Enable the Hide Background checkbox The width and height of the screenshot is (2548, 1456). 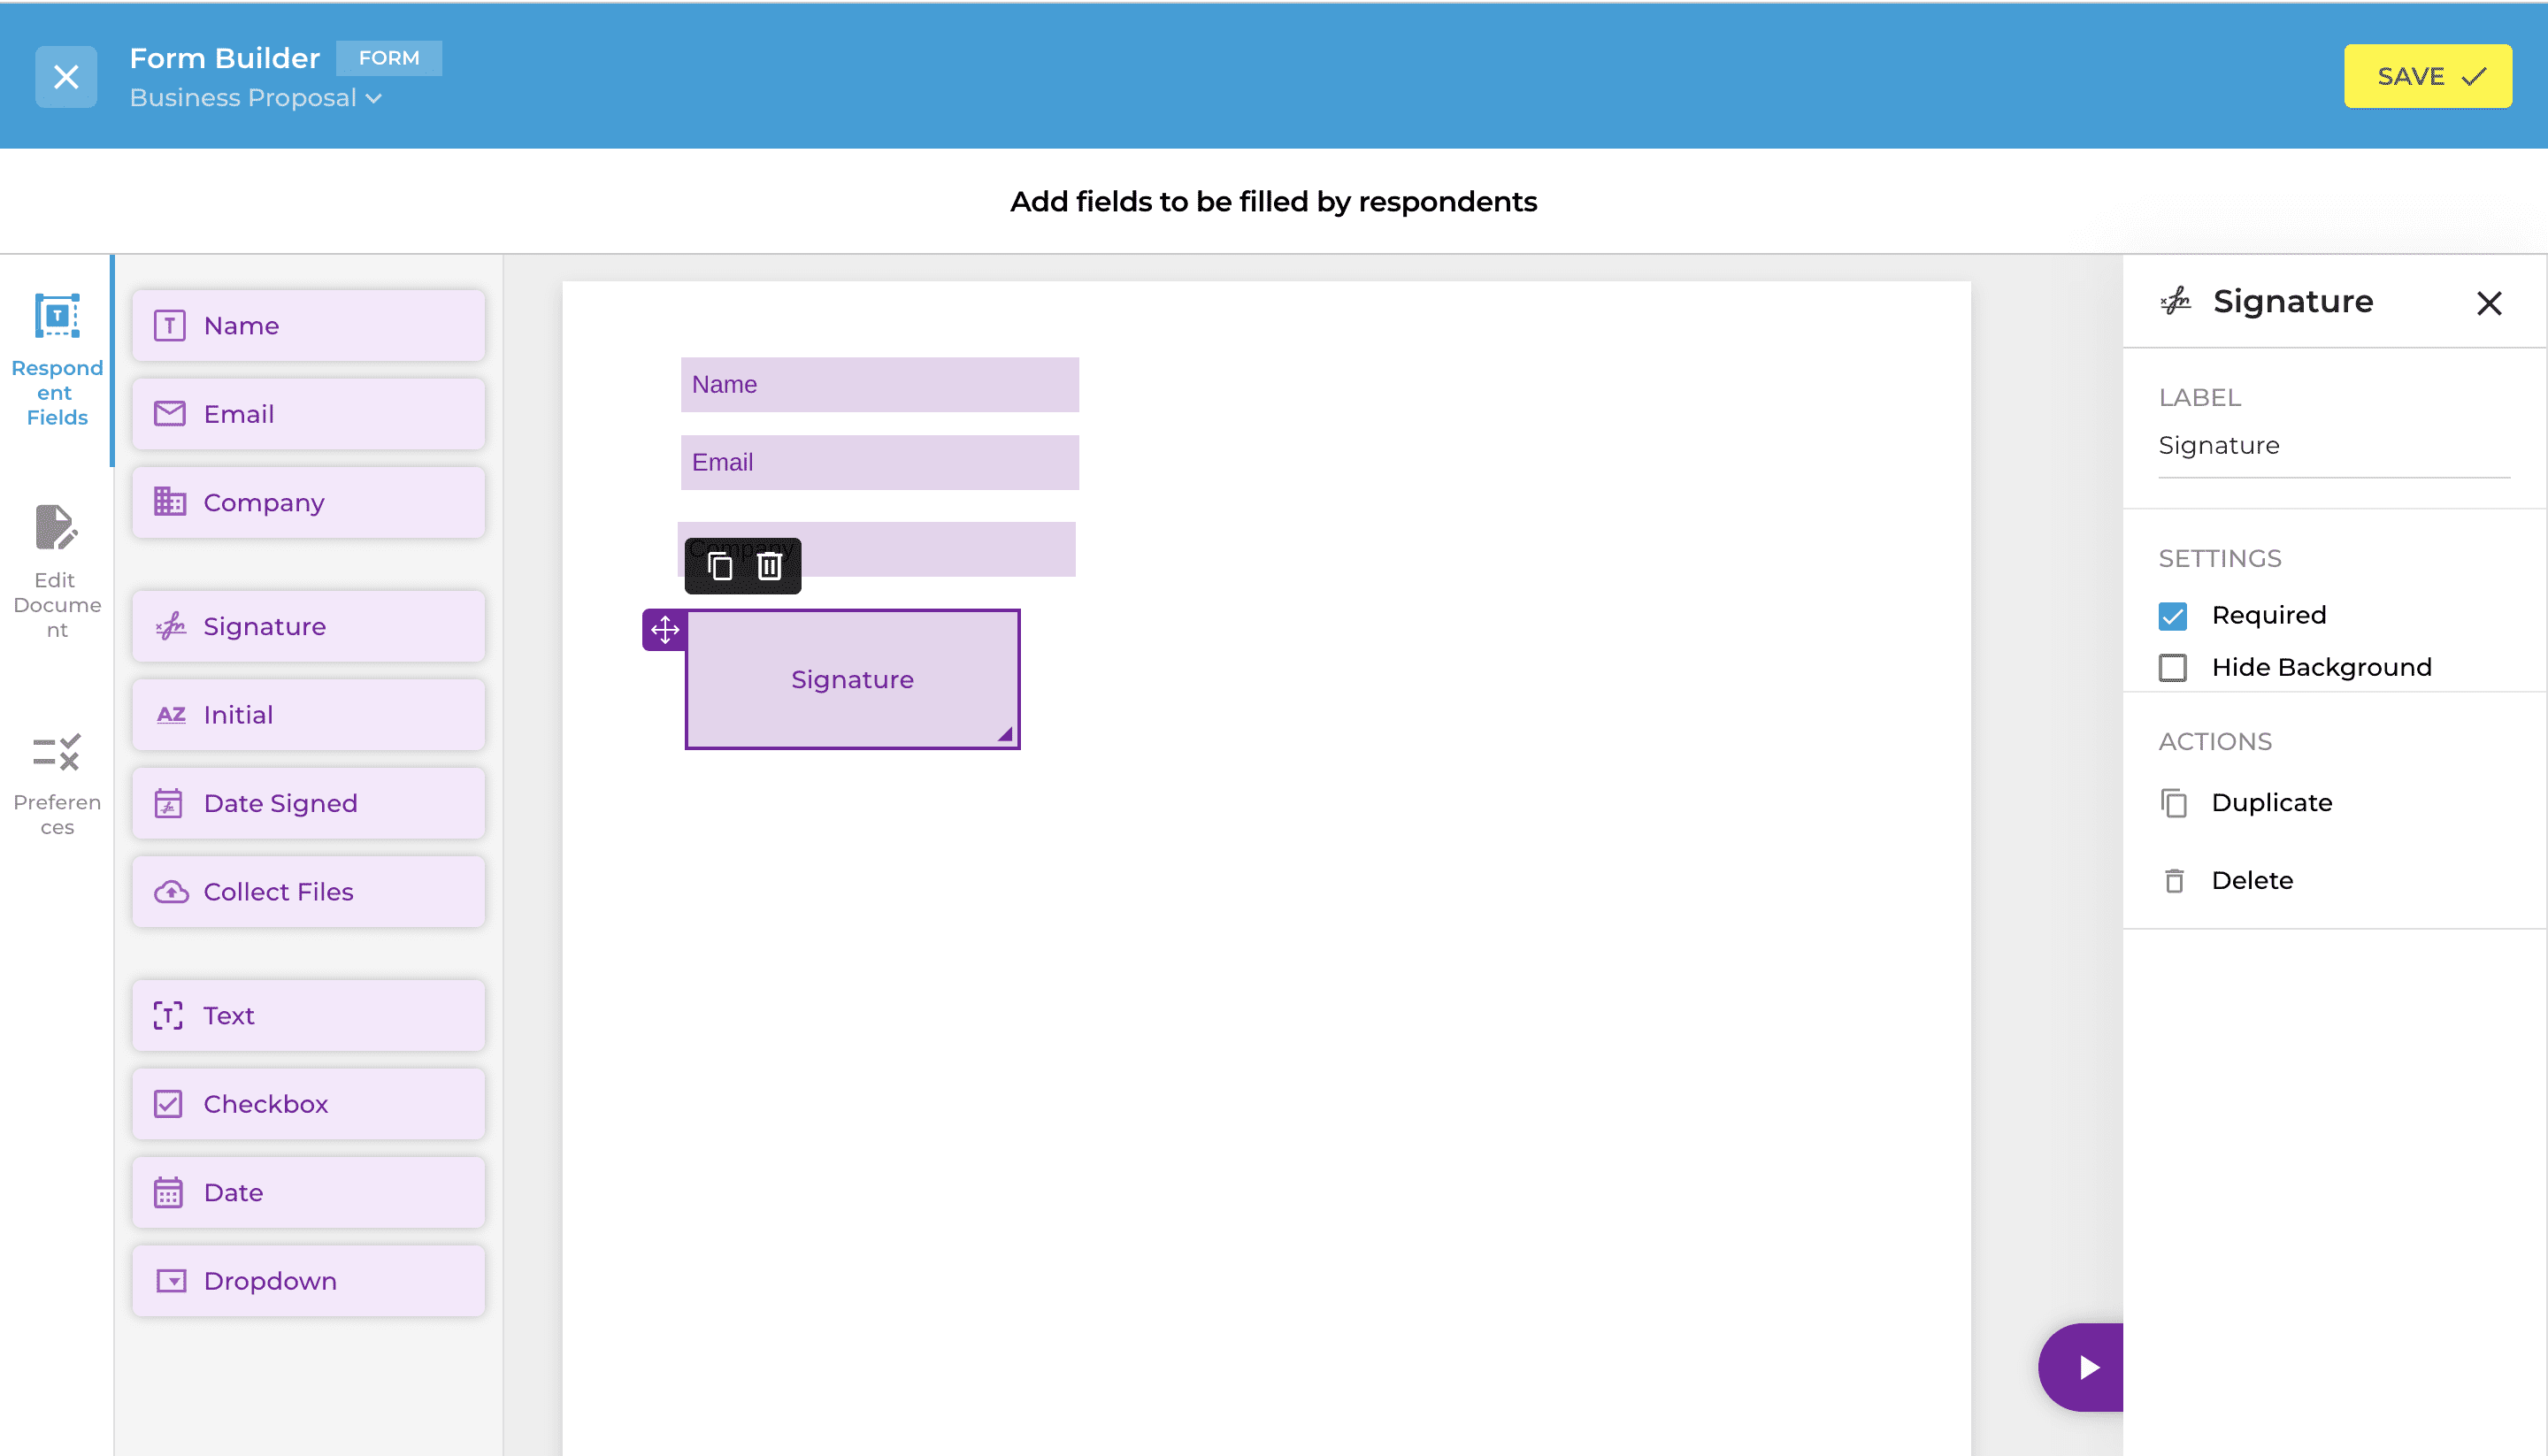[2172, 668]
